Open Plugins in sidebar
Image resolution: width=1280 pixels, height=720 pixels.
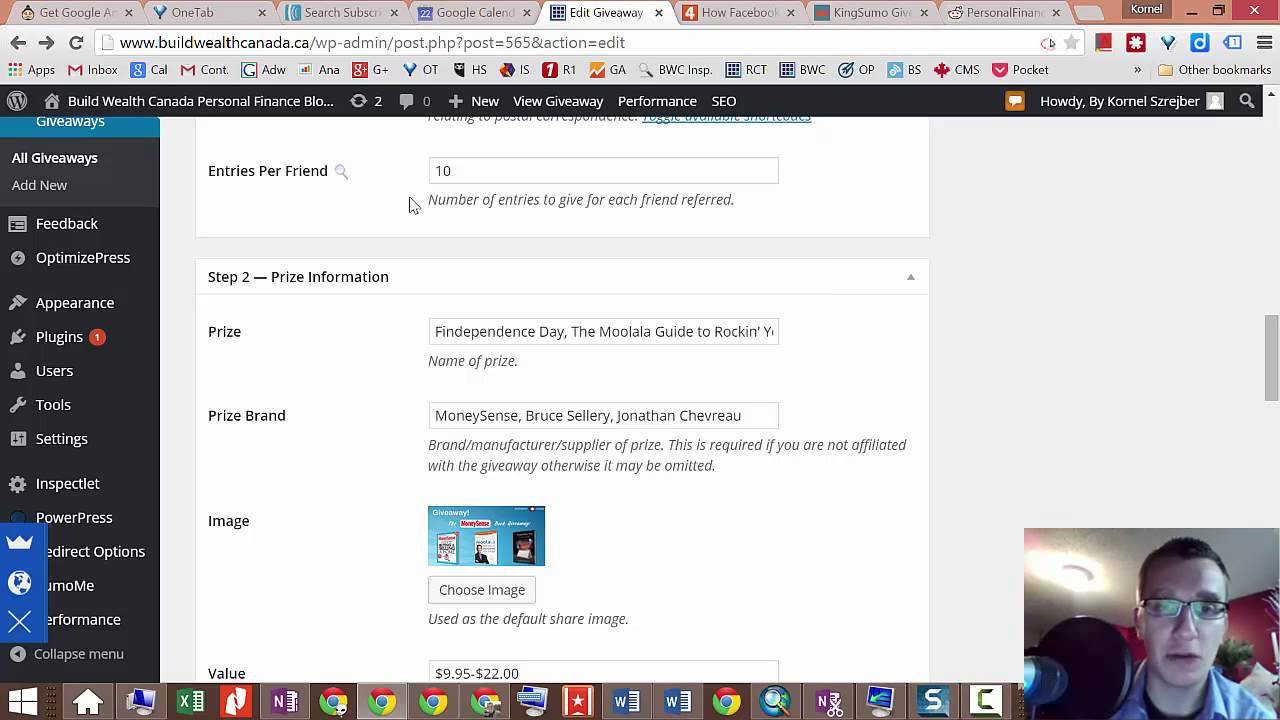pos(59,337)
